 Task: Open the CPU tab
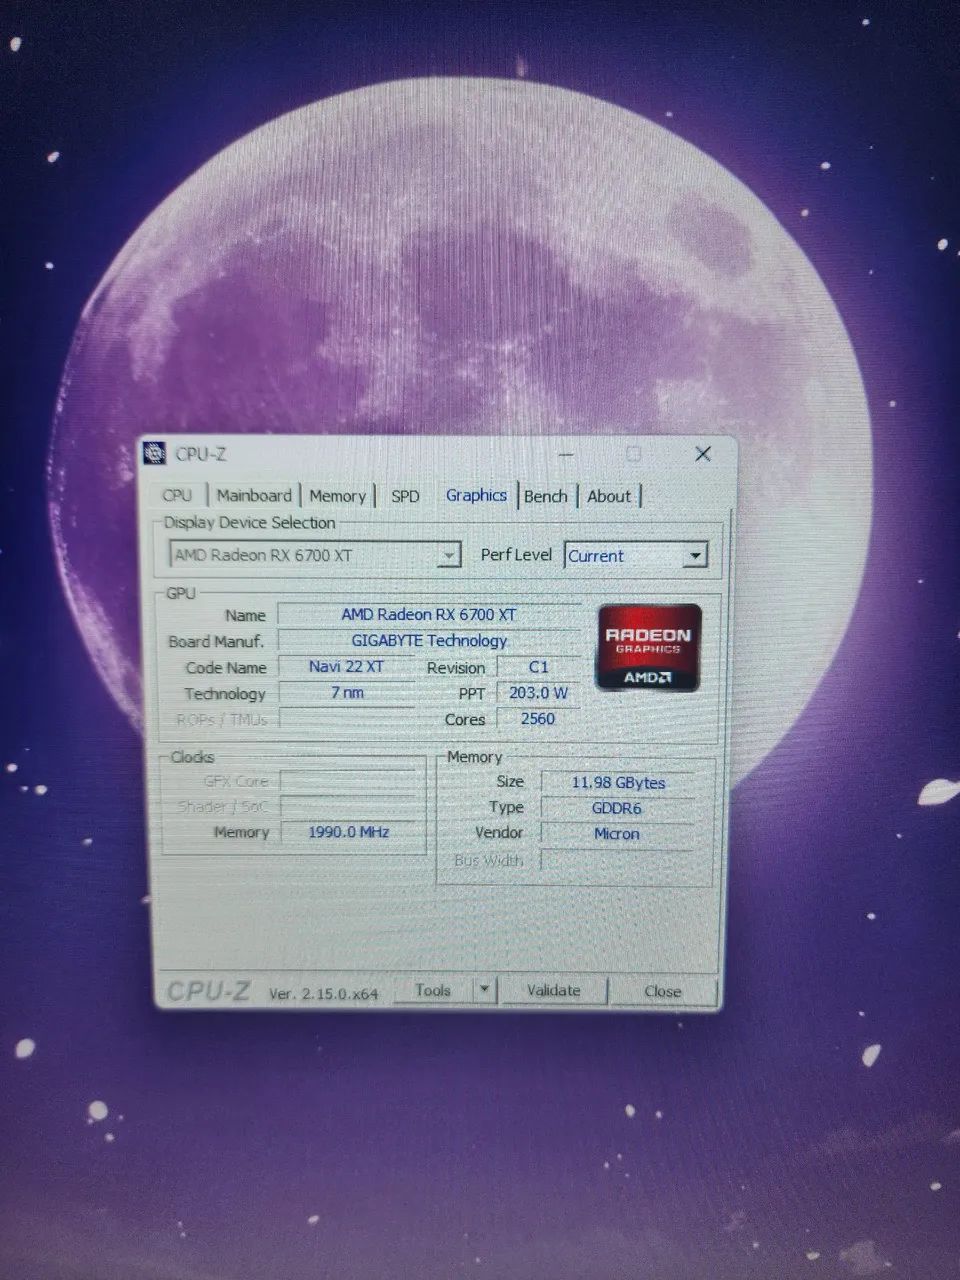(178, 495)
